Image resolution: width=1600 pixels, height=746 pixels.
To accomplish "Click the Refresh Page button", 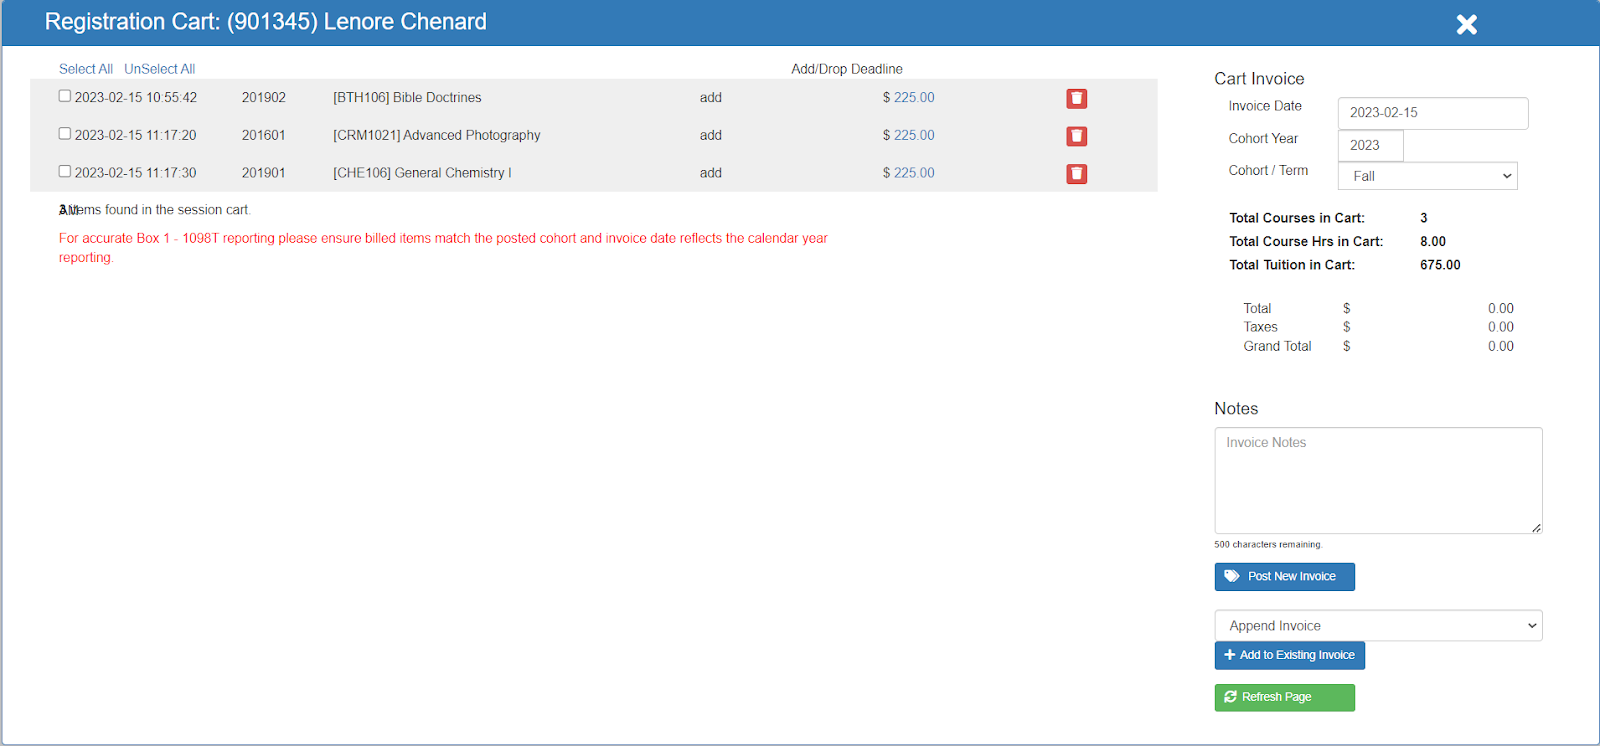I will click(1285, 697).
